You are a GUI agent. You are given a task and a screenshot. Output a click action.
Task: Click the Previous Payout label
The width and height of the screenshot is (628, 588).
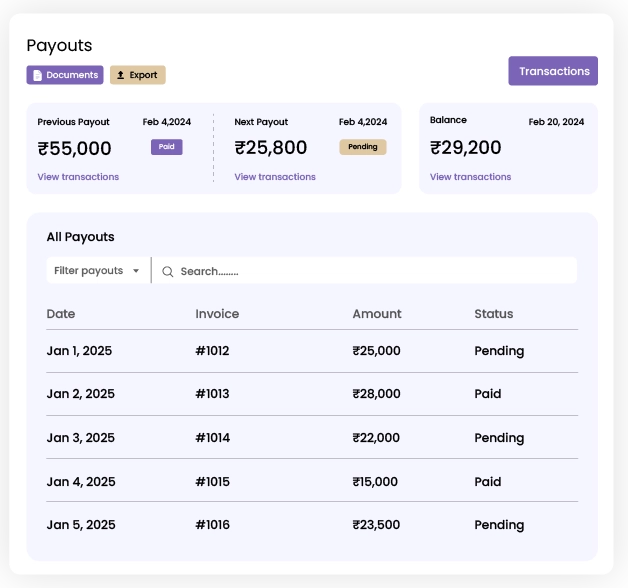click(73, 122)
